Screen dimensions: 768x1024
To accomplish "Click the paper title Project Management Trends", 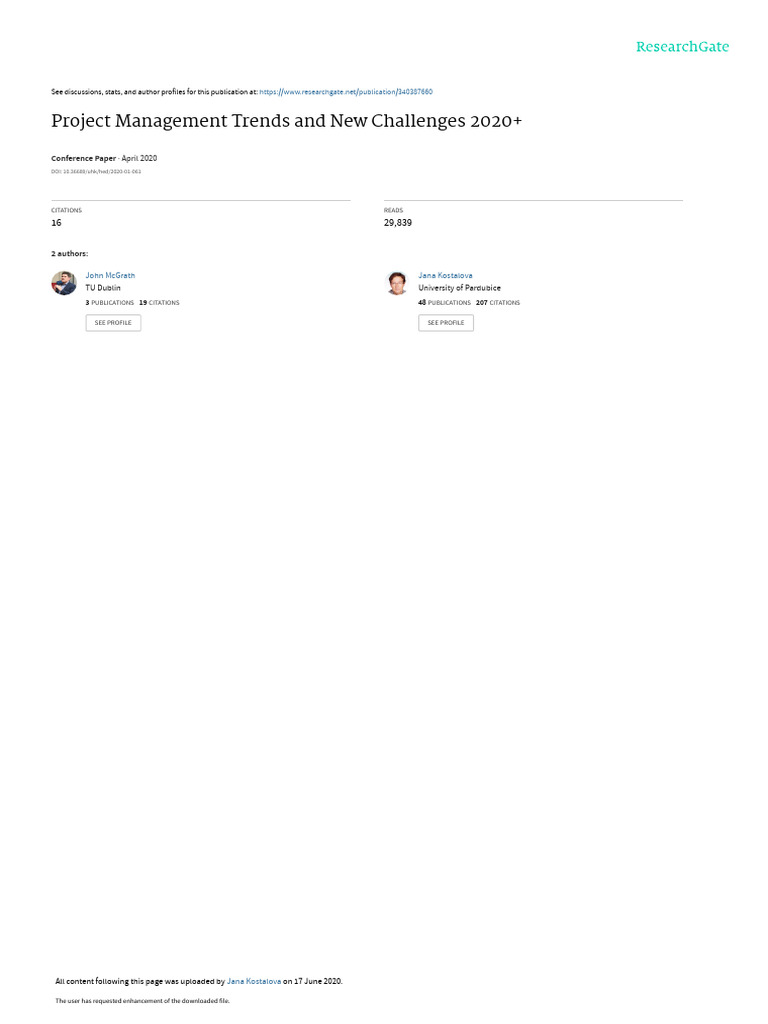I will point(287,121).
